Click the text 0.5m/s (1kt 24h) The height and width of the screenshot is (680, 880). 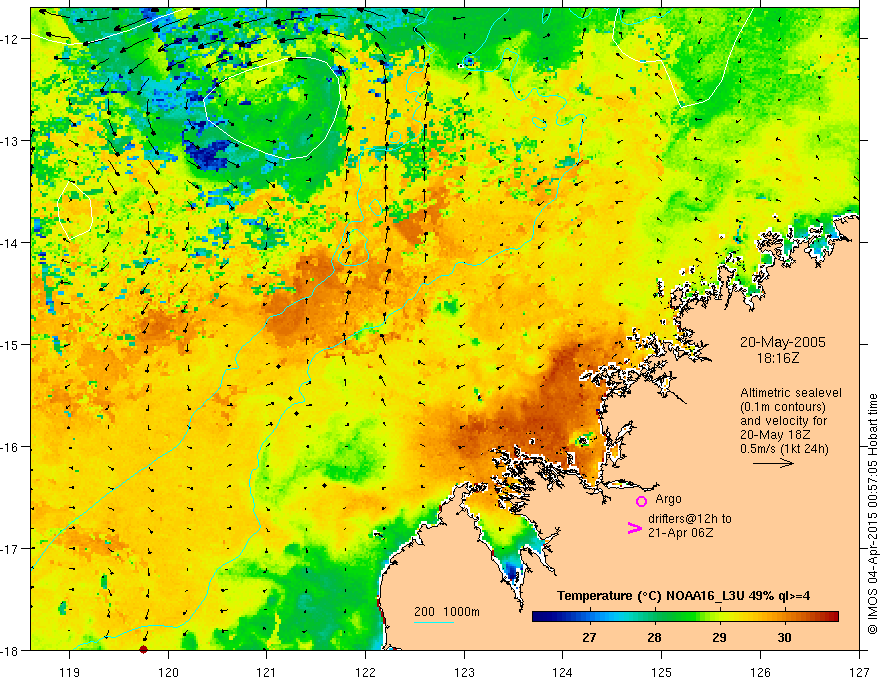[x=784, y=449]
